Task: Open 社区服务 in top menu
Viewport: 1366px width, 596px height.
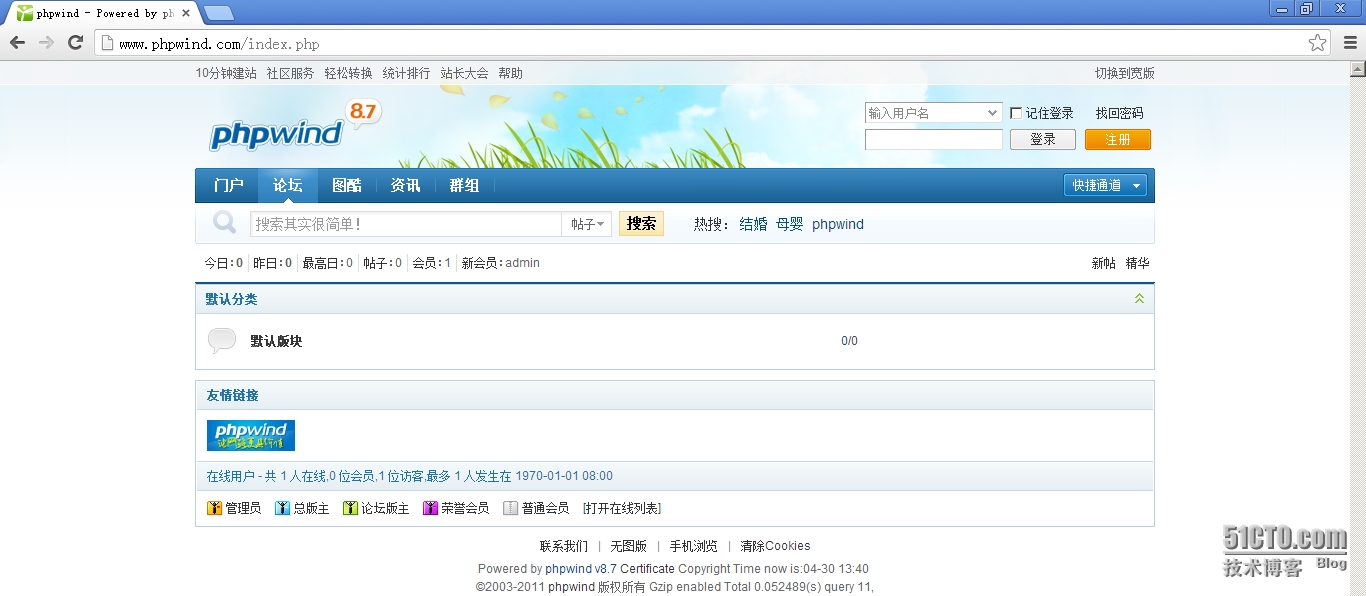Action: click(x=290, y=73)
